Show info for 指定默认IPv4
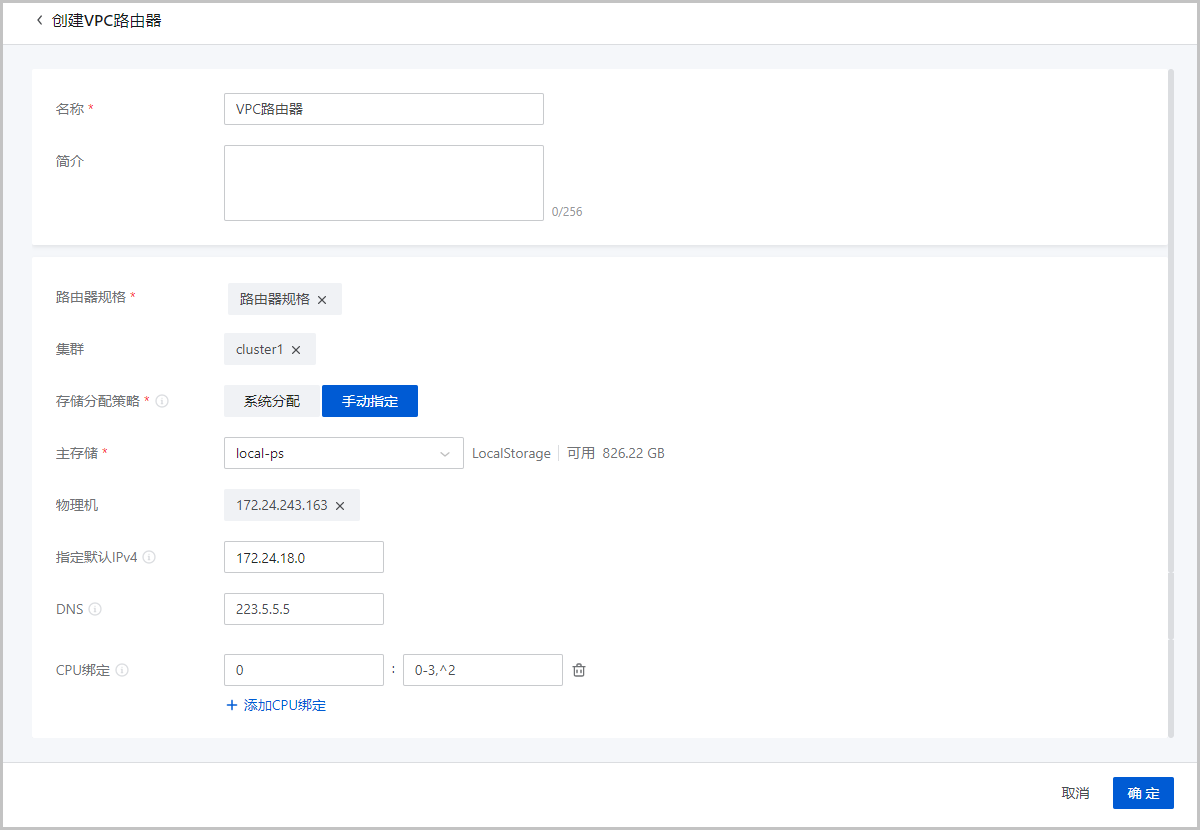This screenshot has height=830, width=1200. pyautogui.click(x=149, y=557)
